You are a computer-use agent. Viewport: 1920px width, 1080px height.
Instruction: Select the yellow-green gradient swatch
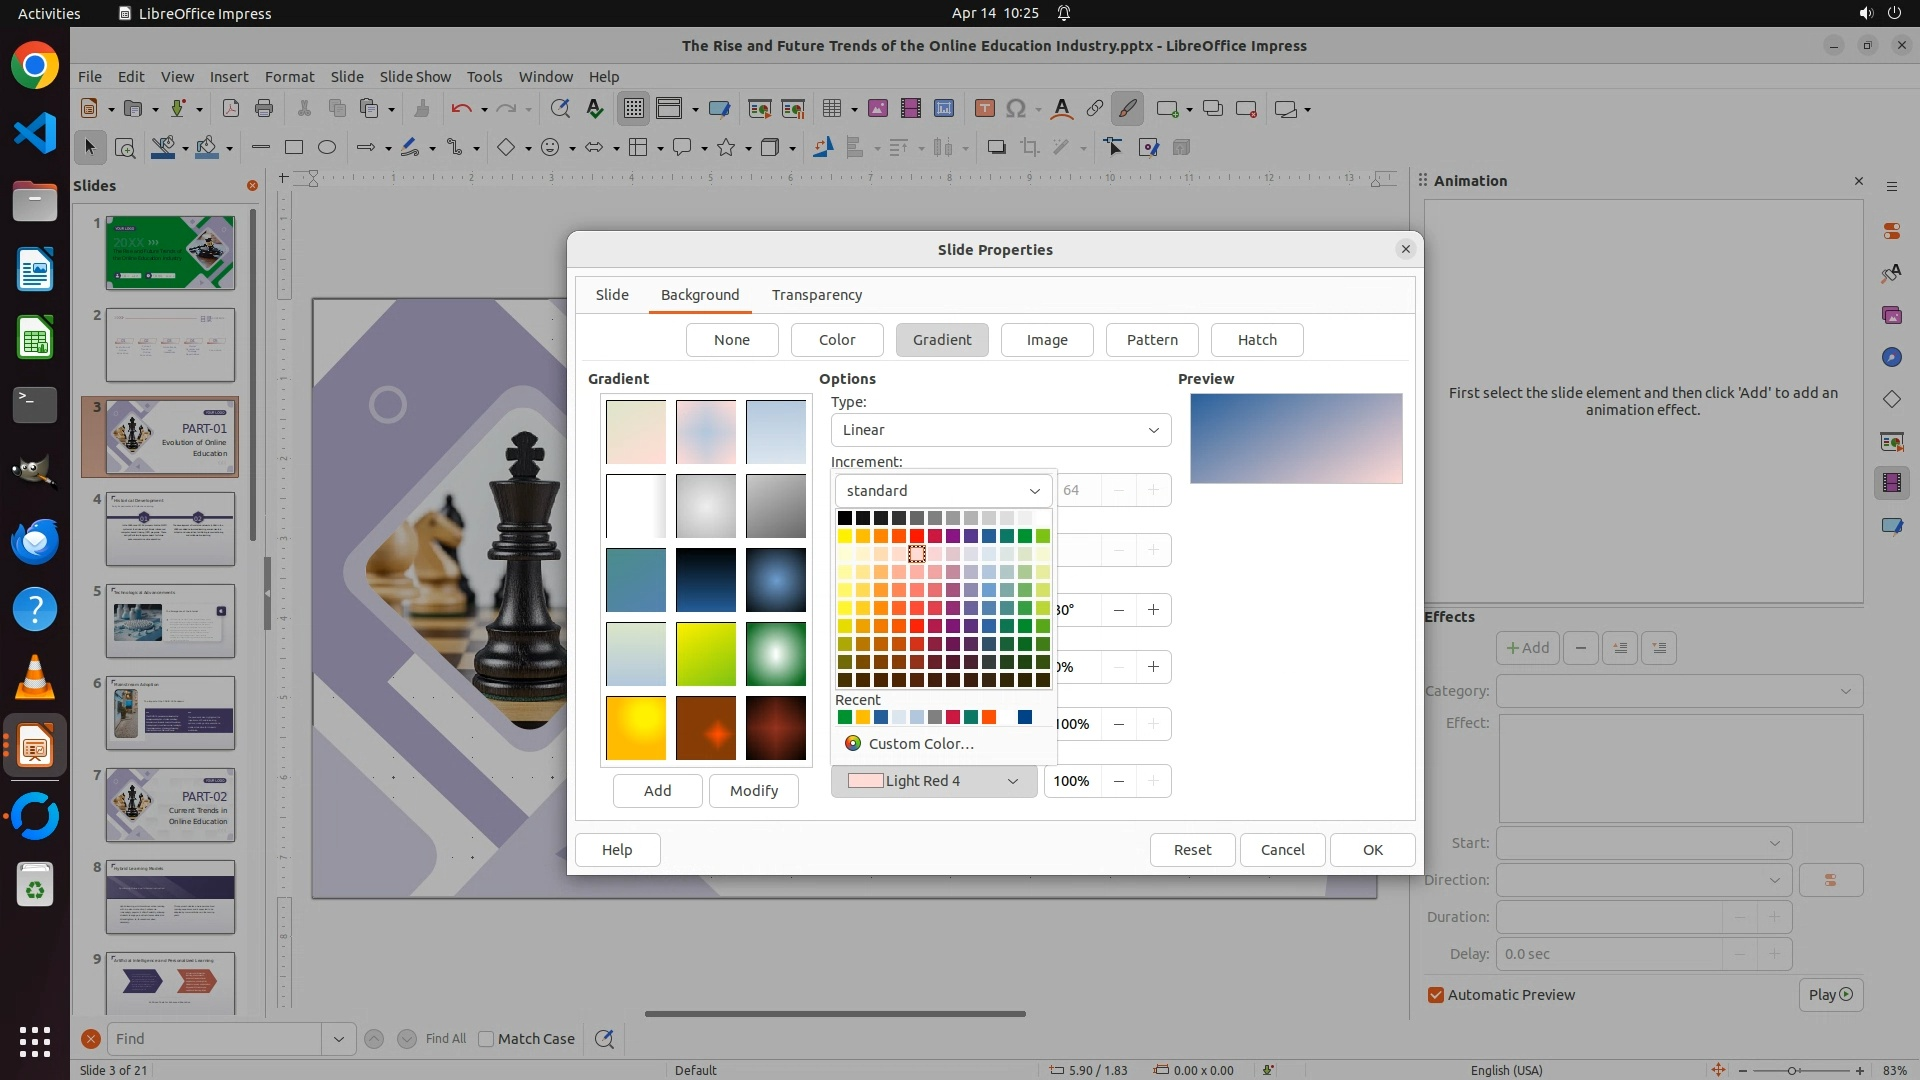click(705, 654)
